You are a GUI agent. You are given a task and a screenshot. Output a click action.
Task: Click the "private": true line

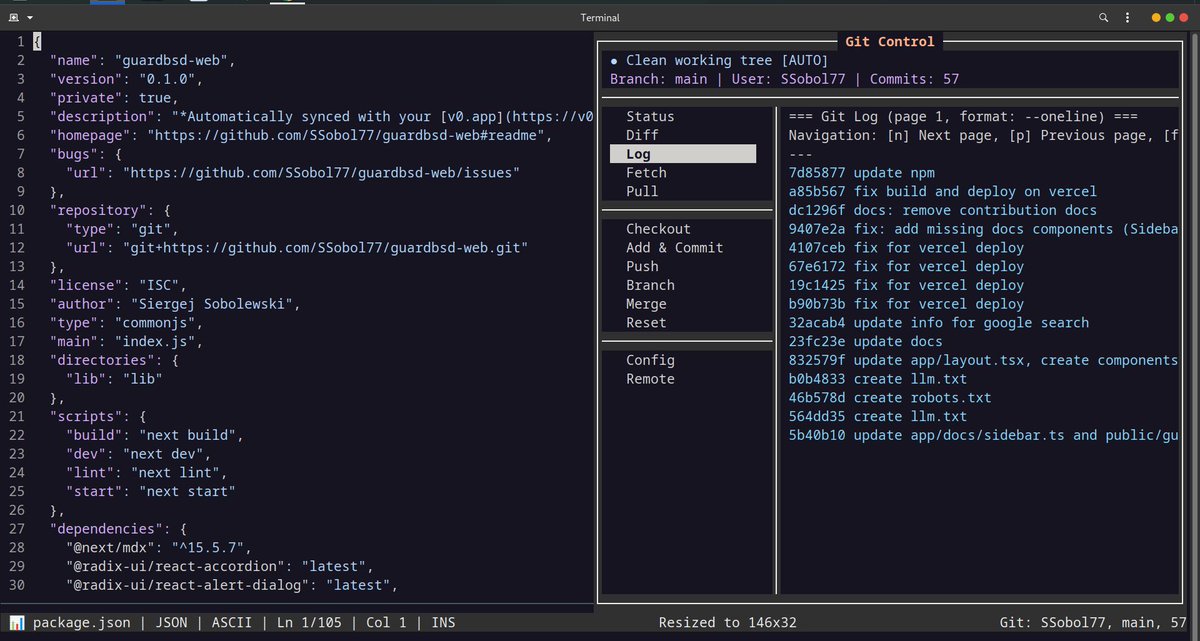[114, 98]
